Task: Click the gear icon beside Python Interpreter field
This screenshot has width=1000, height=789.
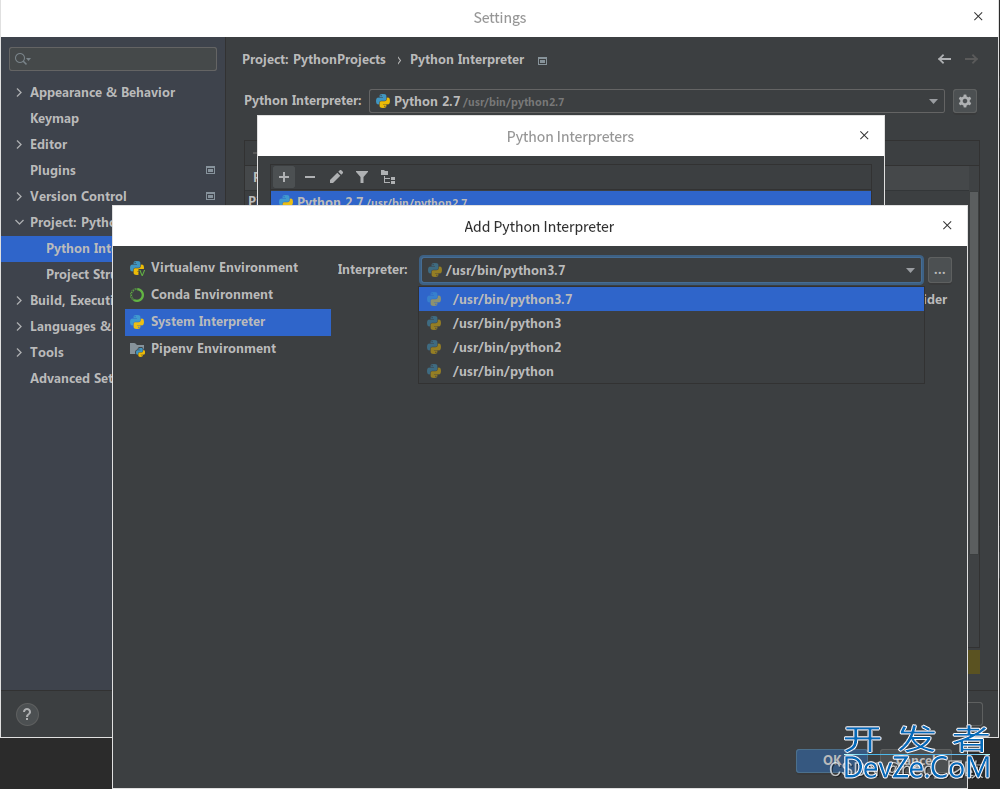Action: tap(965, 101)
